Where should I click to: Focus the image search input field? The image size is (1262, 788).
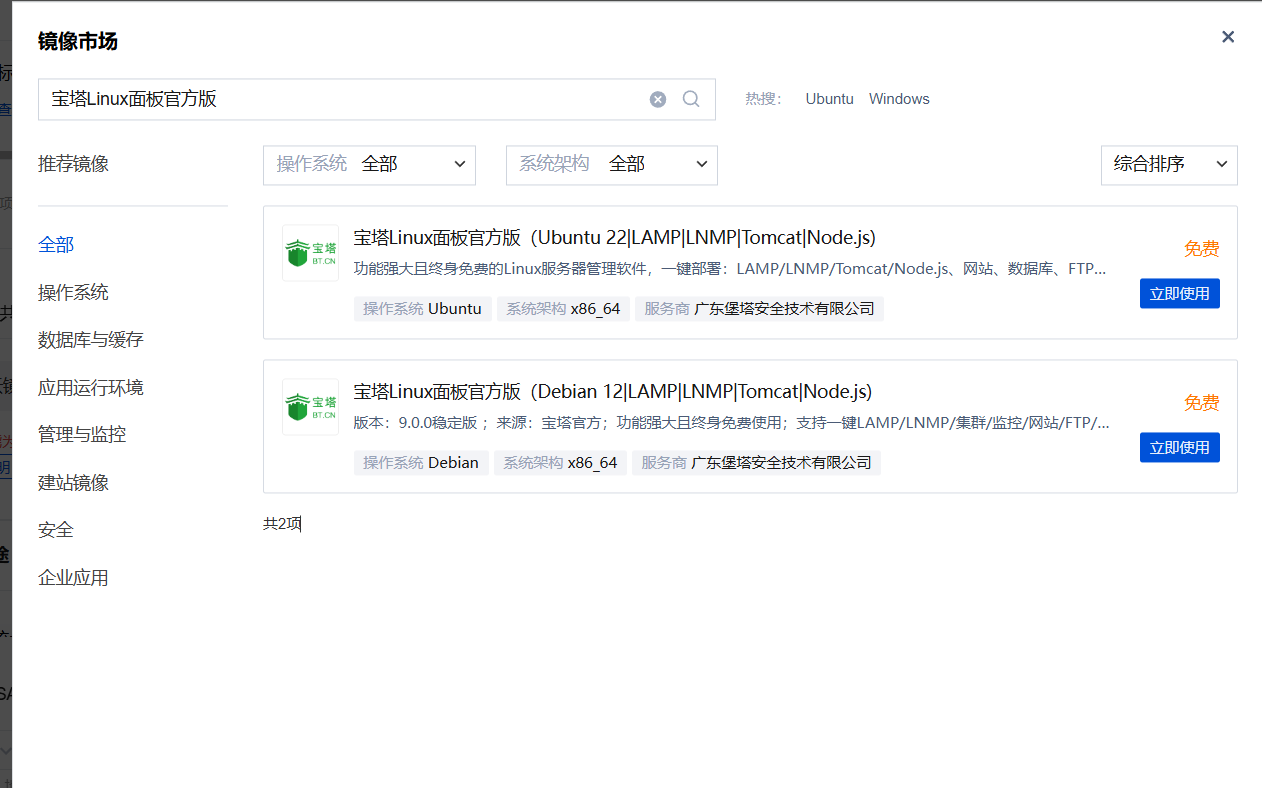pyautogui.click(x=340, y=99)
